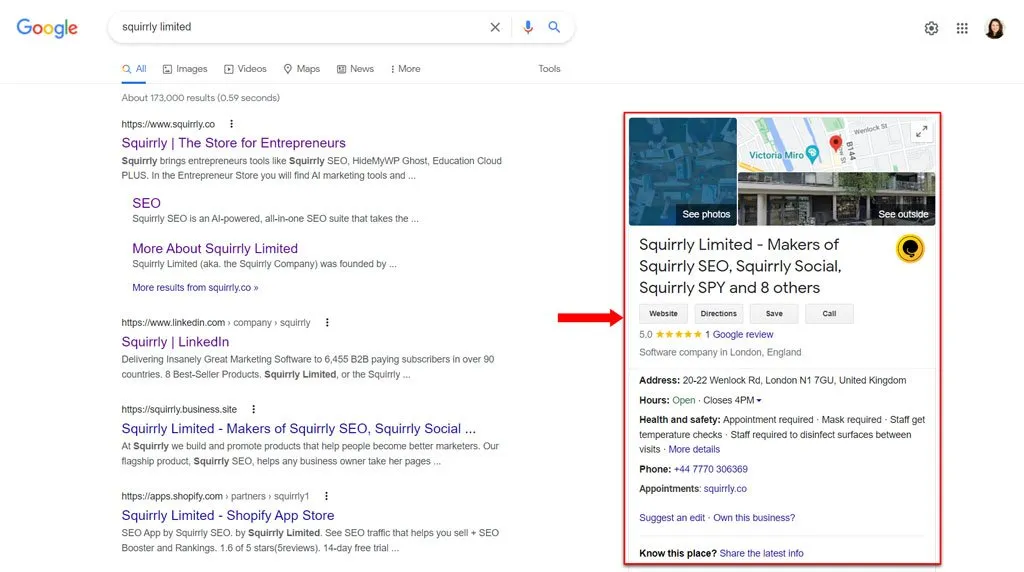Click the Save button in the knowledge panel
Screen dimensions: 1024x572
[x=774, y=313]
